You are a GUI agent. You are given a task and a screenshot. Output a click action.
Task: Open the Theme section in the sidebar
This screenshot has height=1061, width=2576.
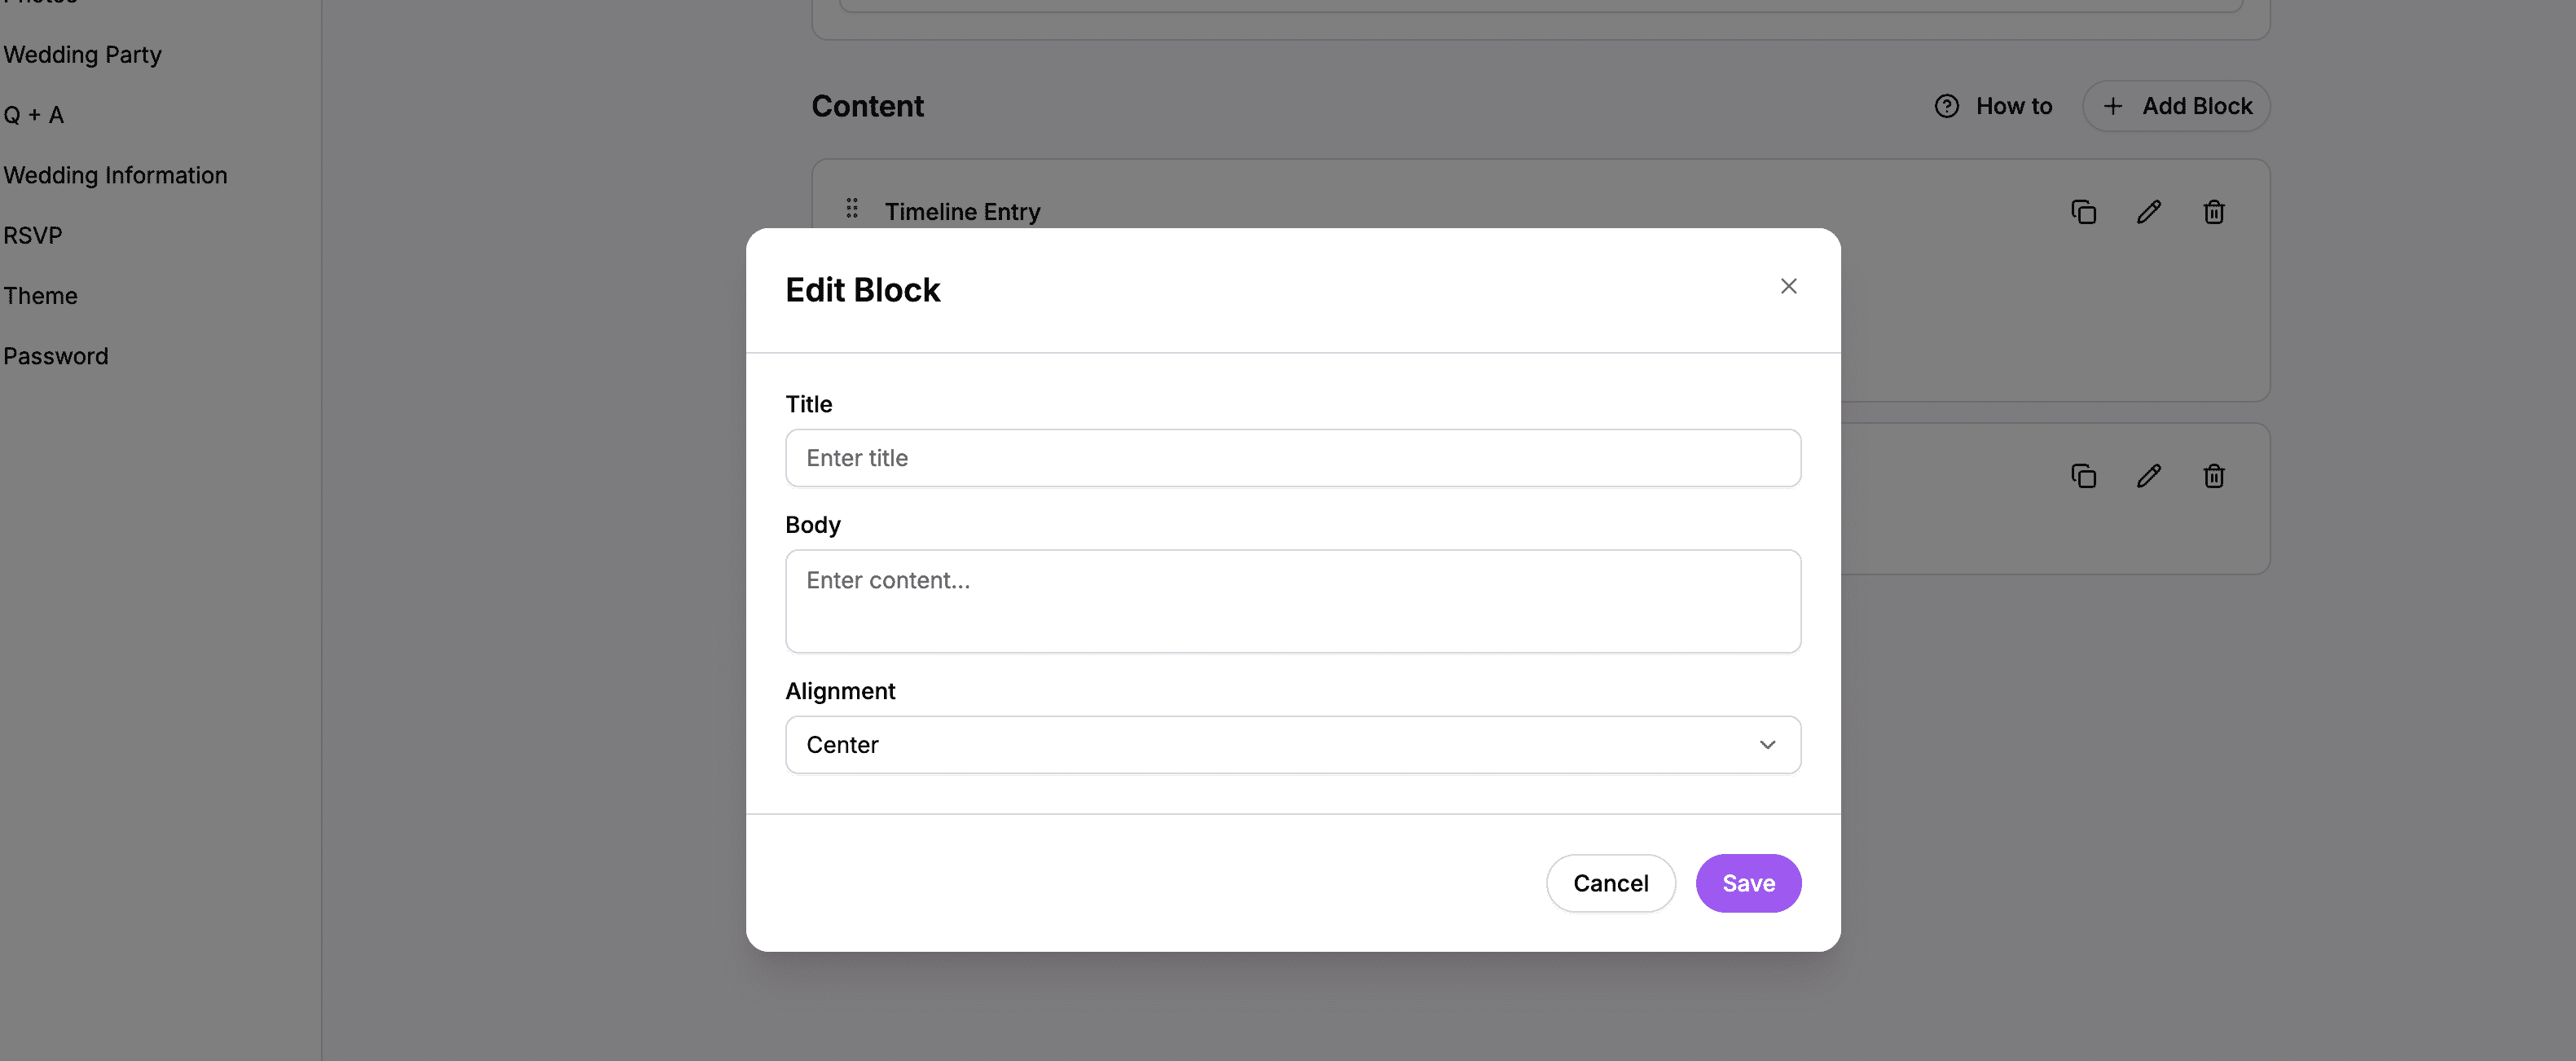[x=40, y=295]
